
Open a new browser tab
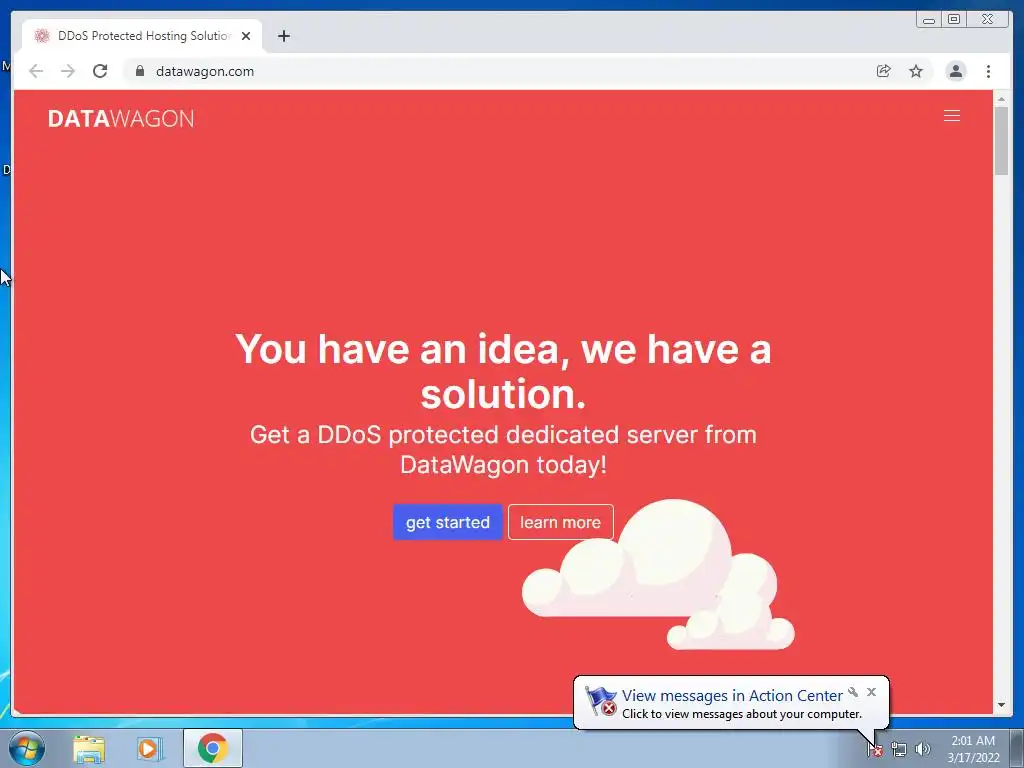[283, 36]
